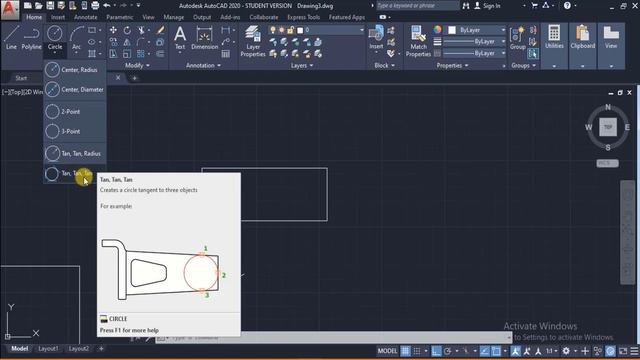Switch to the Start file tab

click(21, 78)
